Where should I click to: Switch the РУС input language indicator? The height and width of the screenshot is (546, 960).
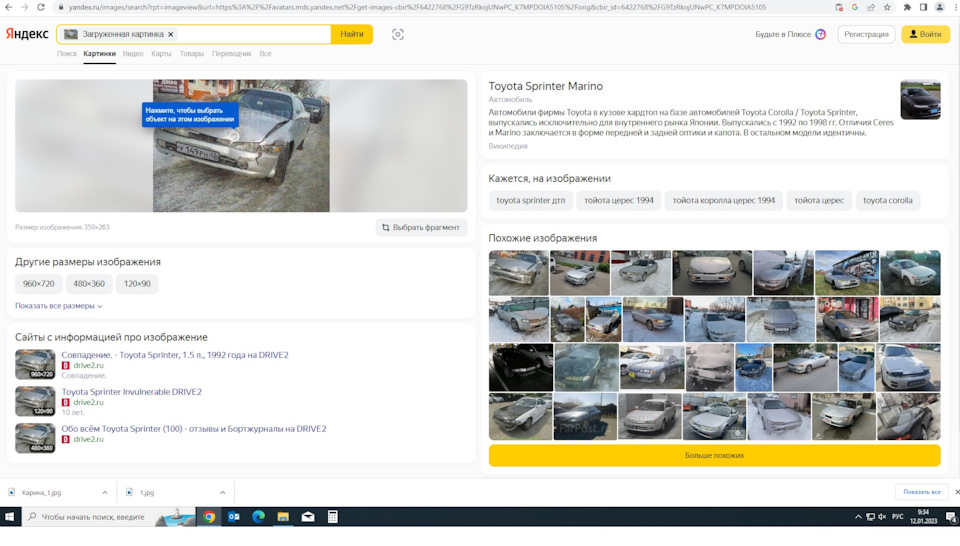[898, 517]
